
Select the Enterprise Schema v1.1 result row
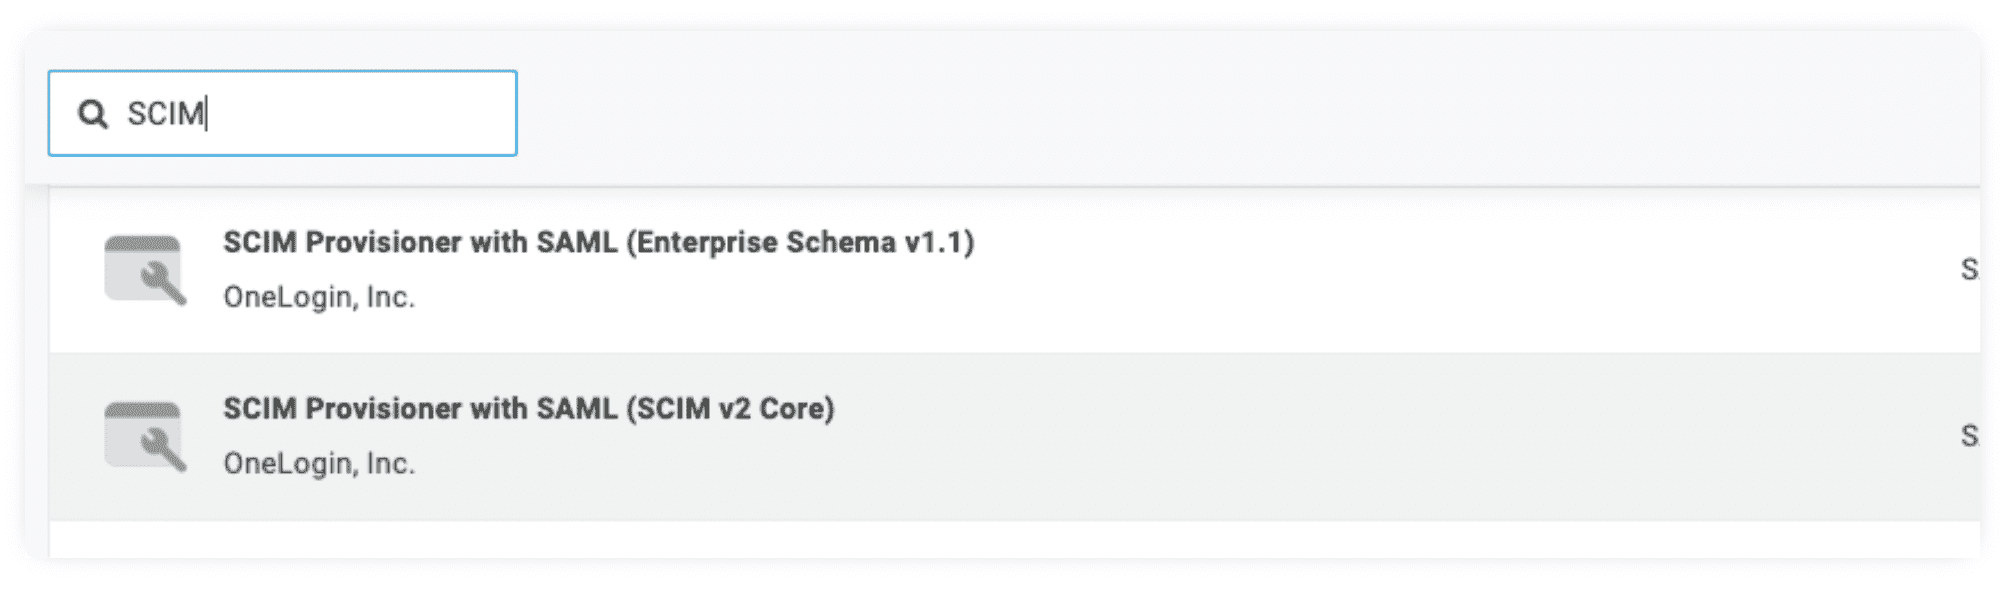coord(1200,270)
